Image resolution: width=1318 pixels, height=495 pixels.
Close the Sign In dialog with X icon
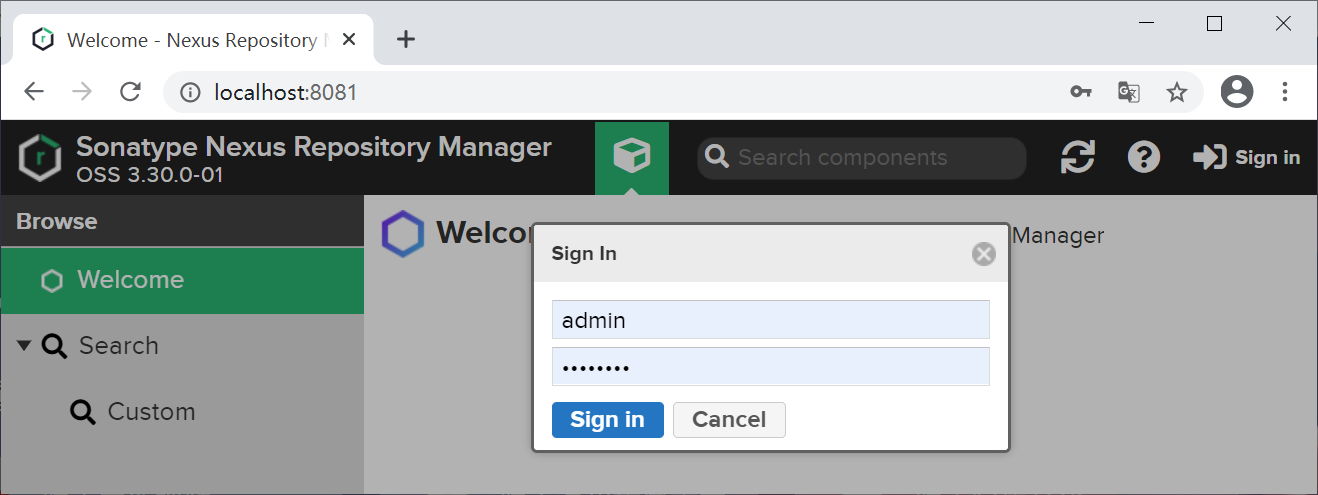point(984,254)
